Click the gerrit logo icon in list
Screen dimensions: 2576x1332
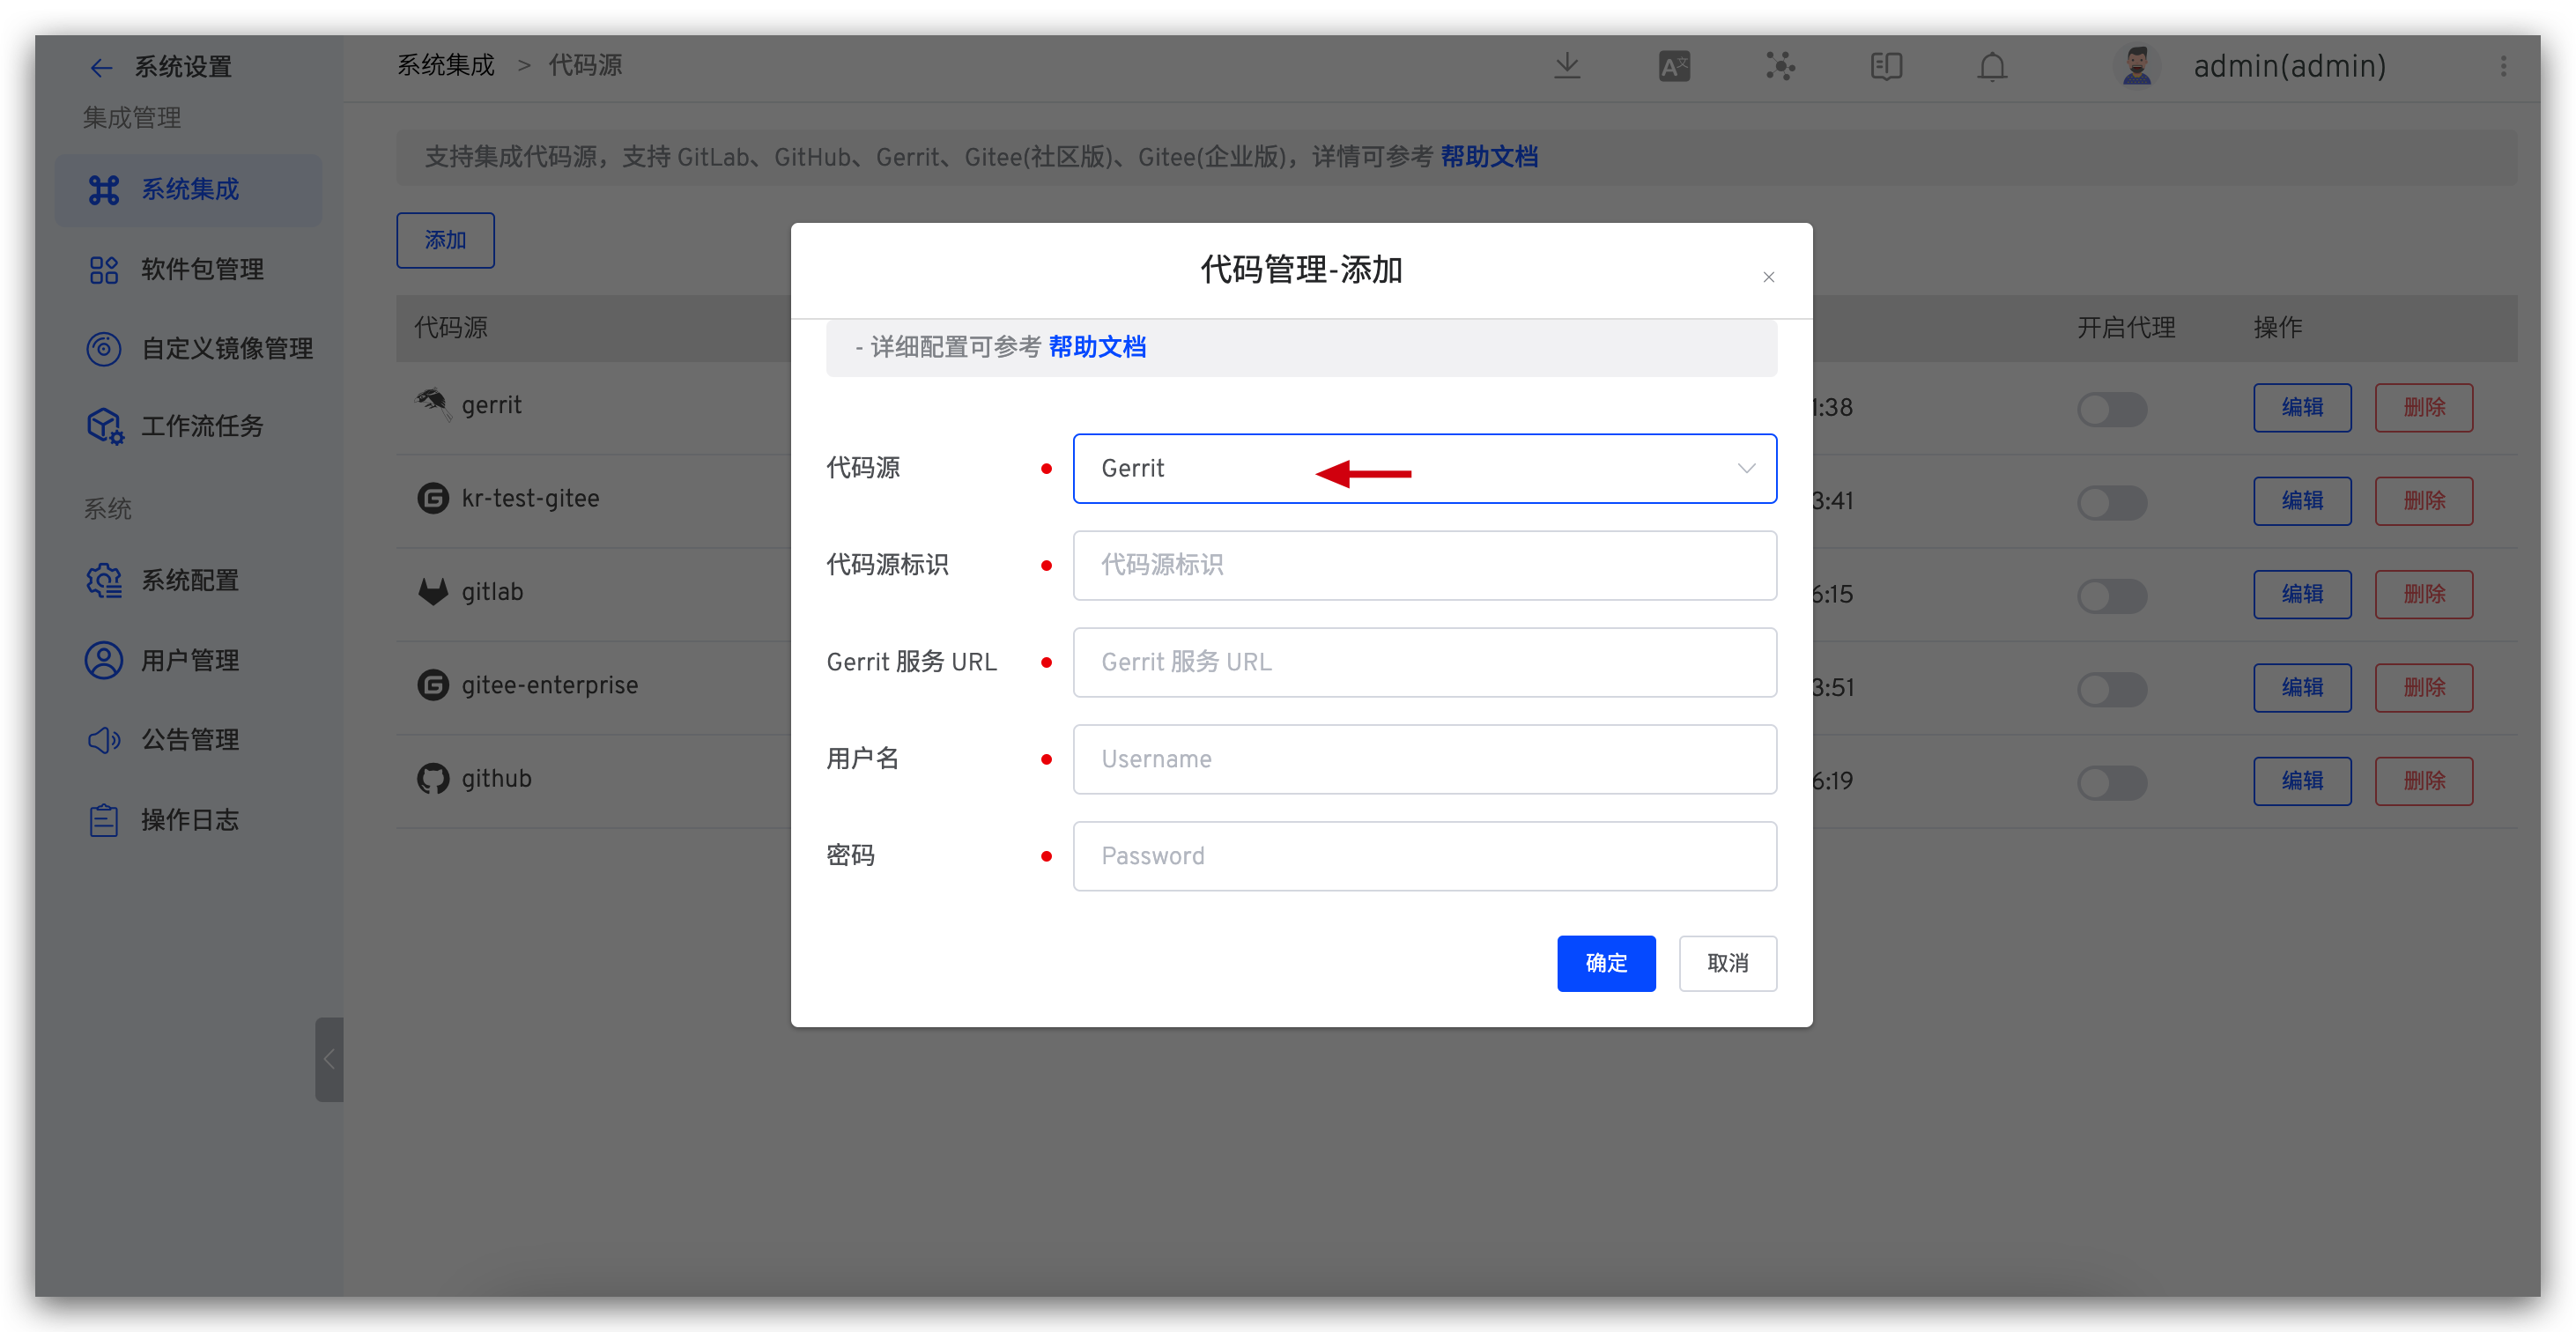(x=432, y=404)
